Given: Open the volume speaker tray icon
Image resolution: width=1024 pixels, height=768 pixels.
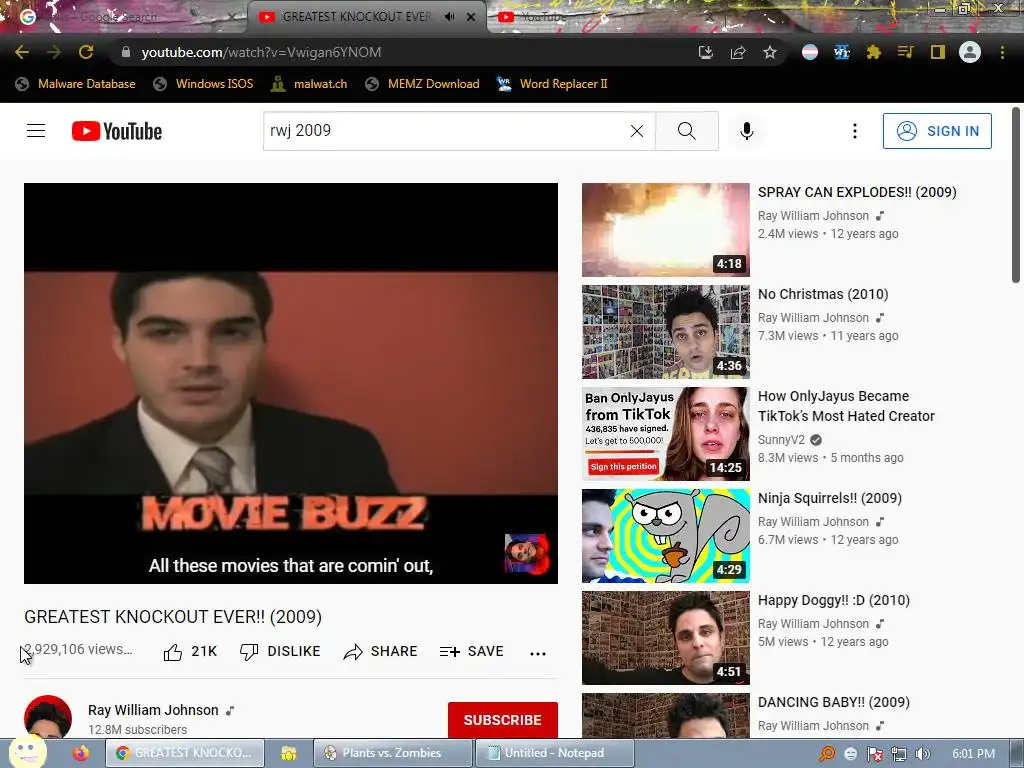Looking at the screenshot, I should [x=922, y=754].
